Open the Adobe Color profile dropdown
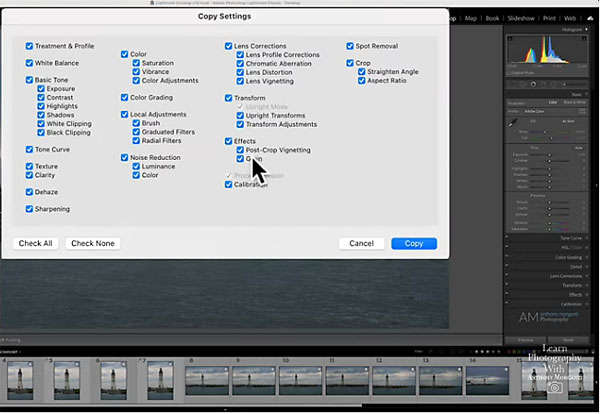 tap(534, 111)
